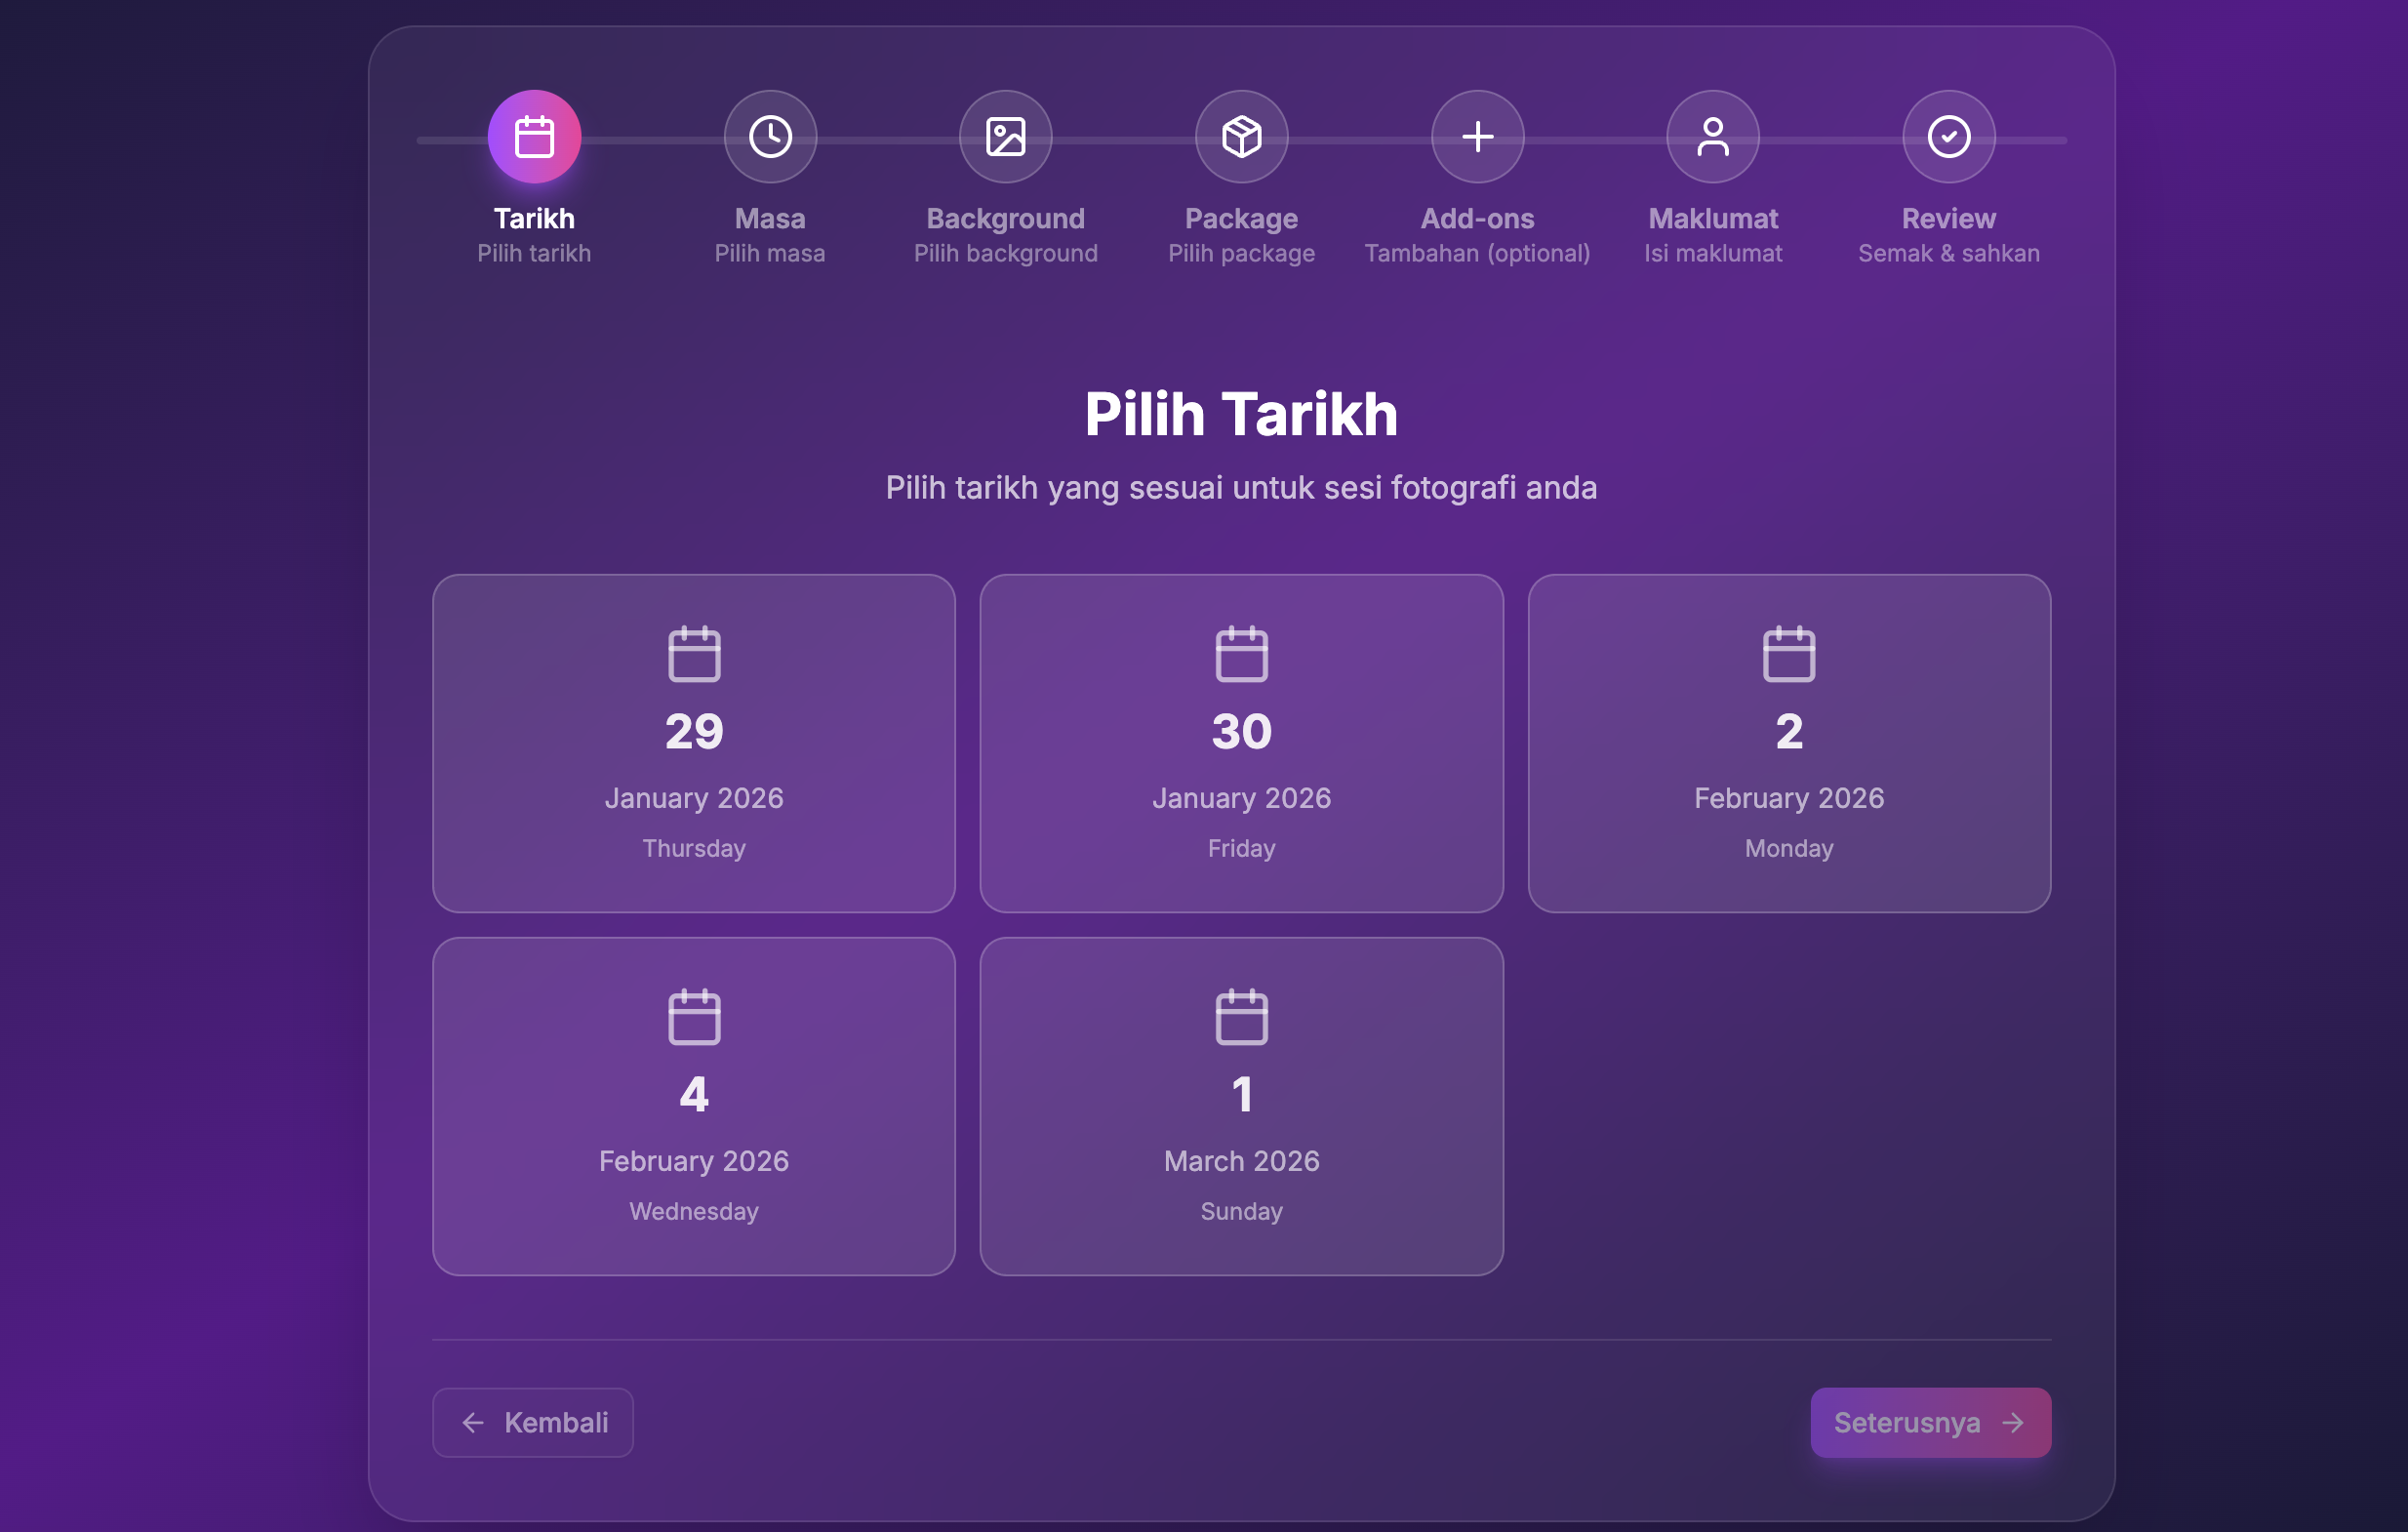Click the calendar icon on the 1 March card

(x=1241, y=1017)
